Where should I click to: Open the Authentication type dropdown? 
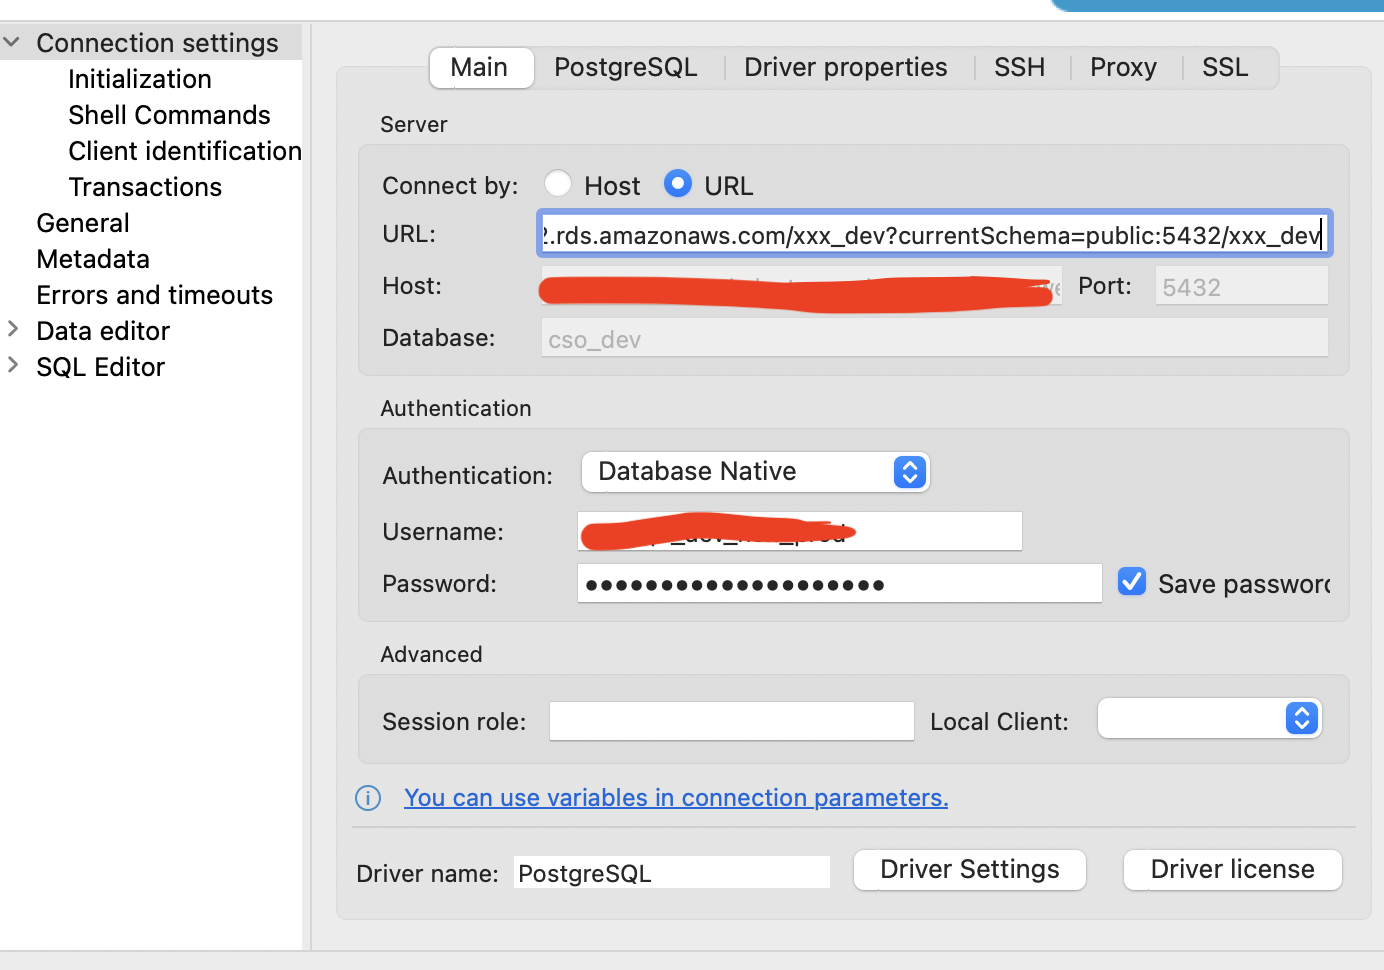click(x=755, y=471)
